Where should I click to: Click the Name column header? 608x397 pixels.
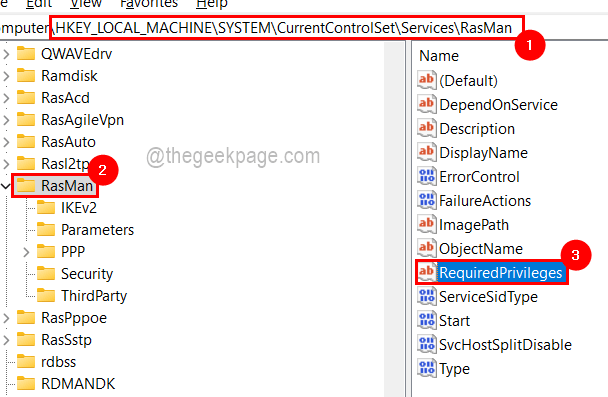pyautogui.click(x=439, y=56)
